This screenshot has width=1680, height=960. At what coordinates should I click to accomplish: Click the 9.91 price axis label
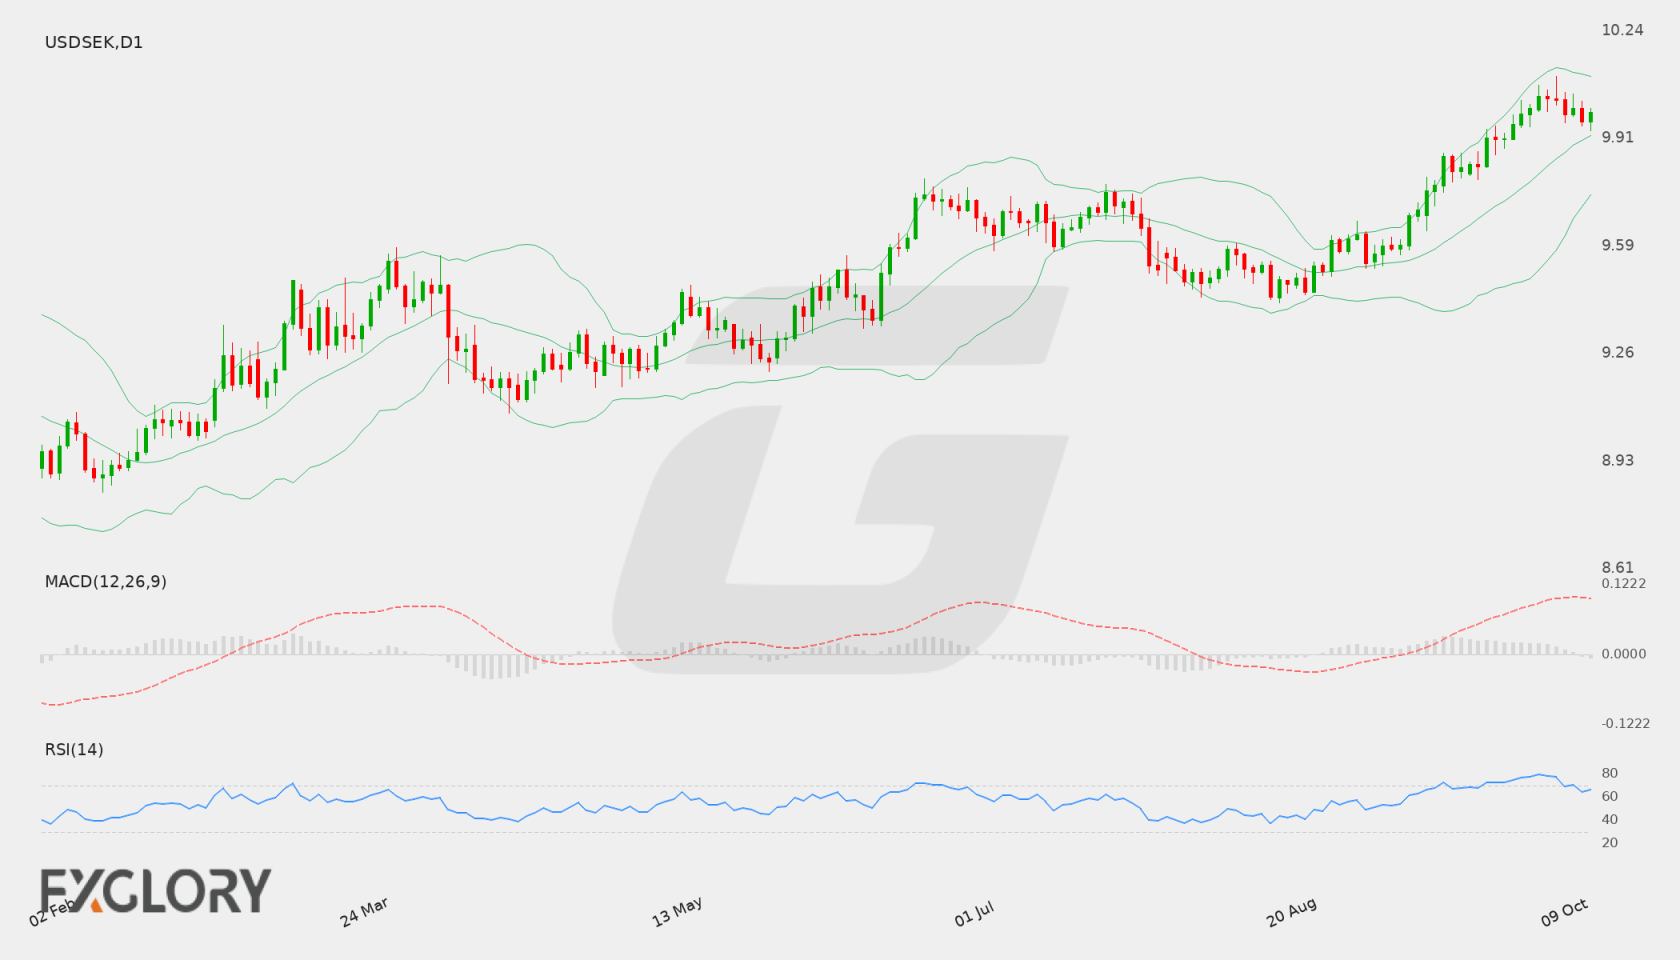(1618, 137)
